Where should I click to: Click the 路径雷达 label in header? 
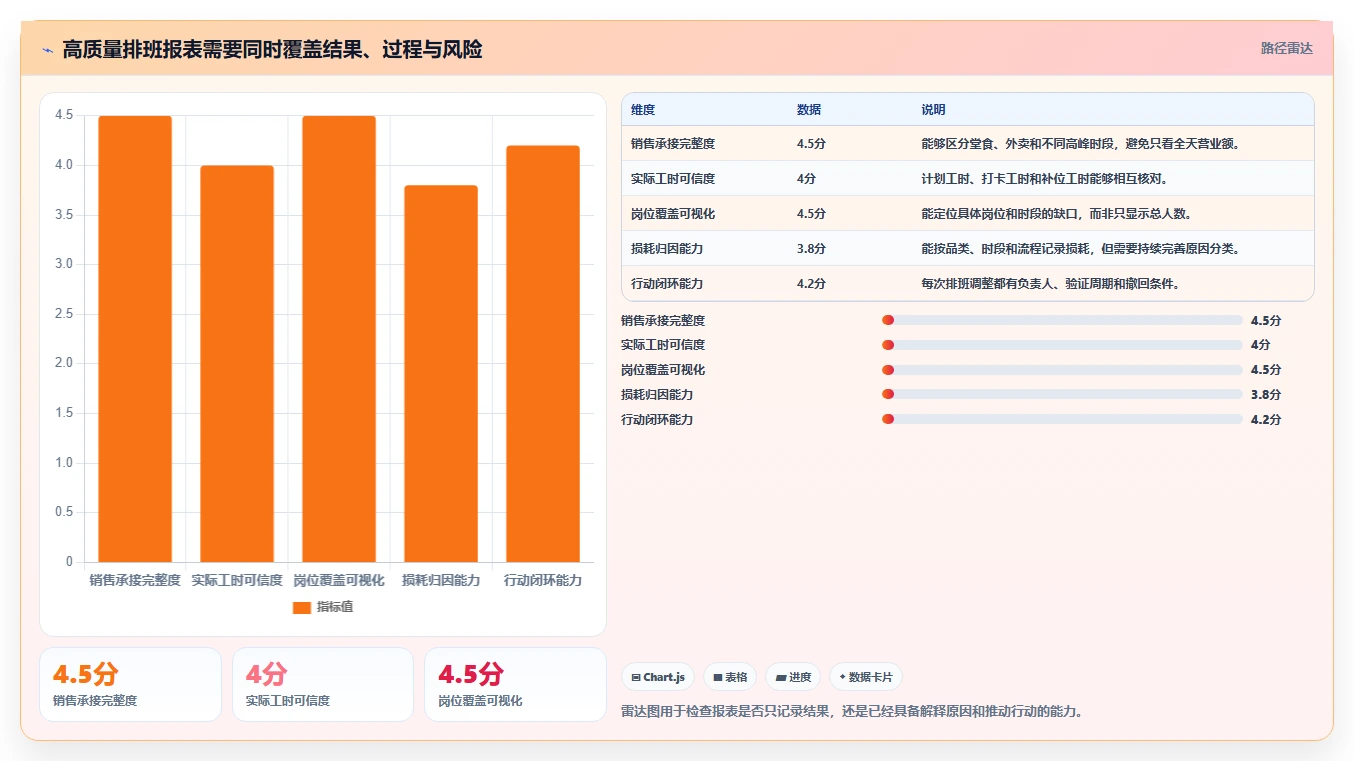coord(1286,48)
